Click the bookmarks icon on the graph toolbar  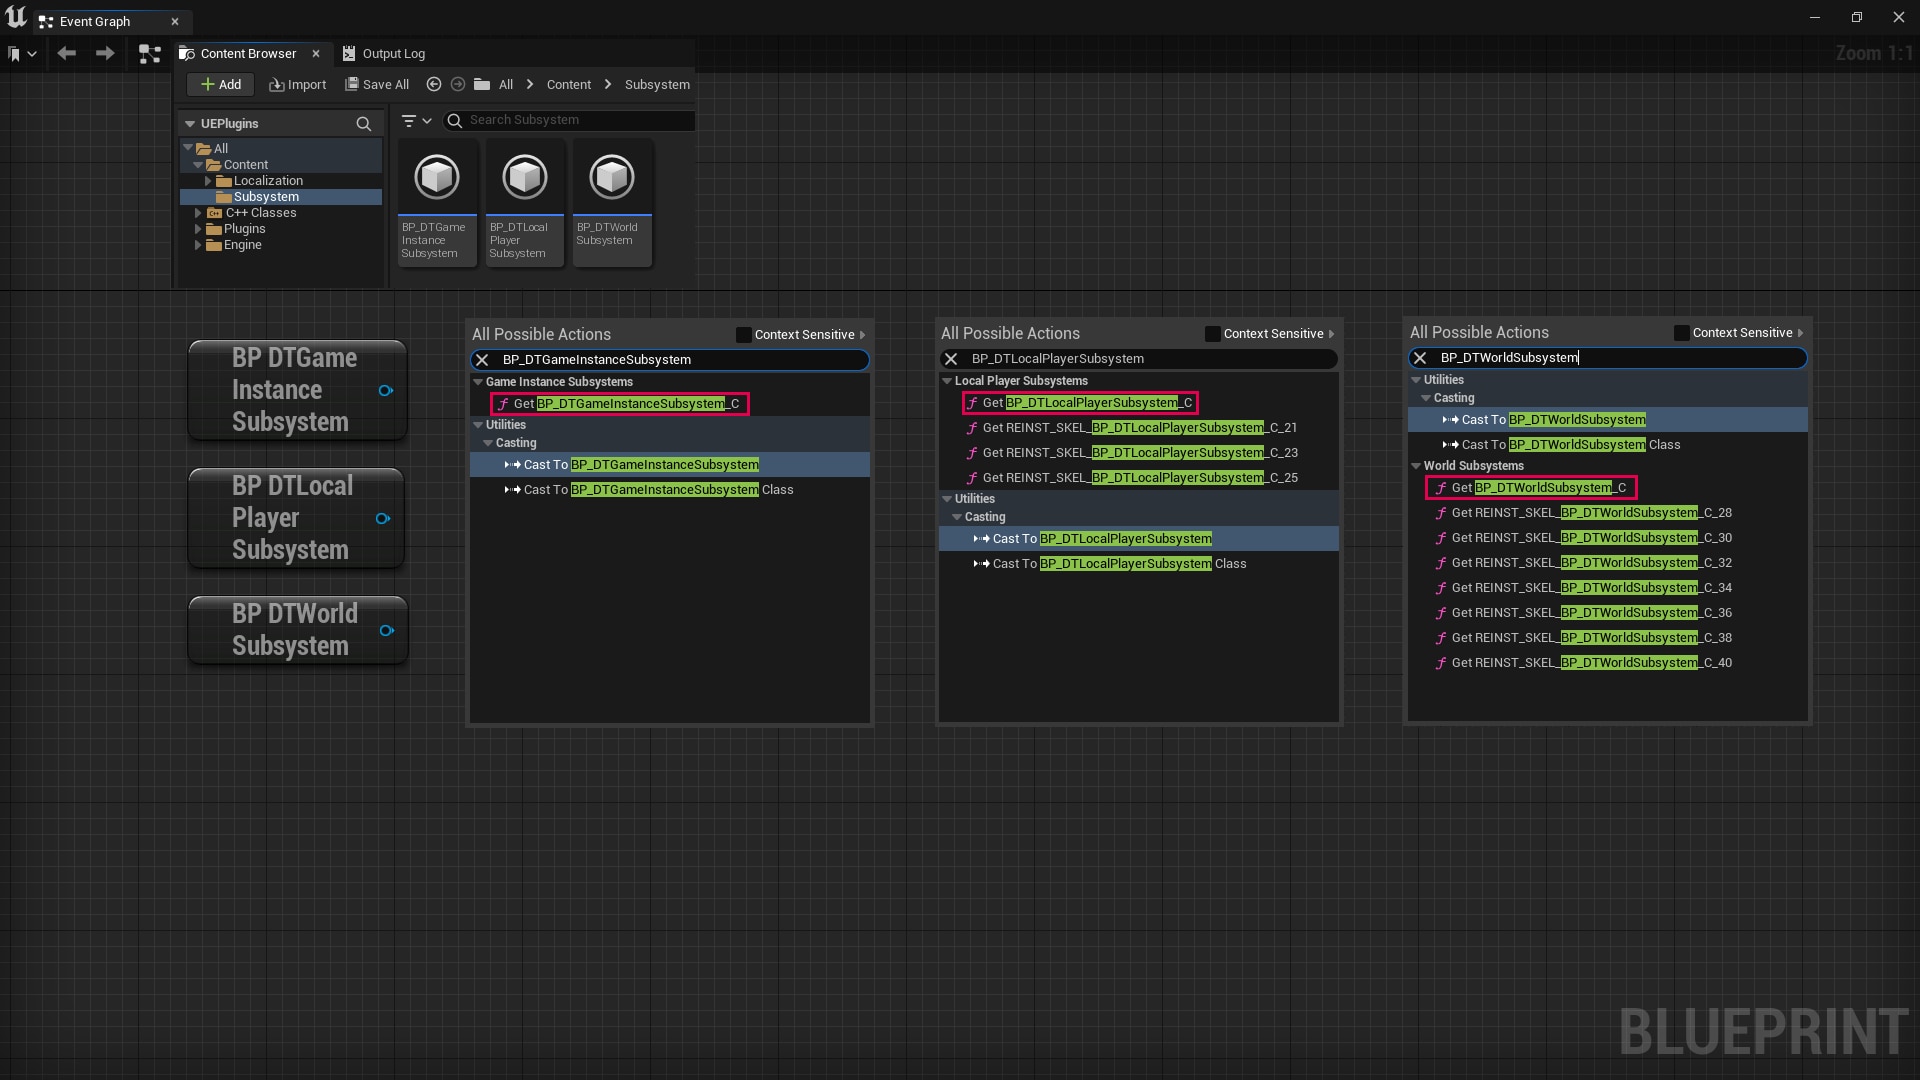(16, 54)
